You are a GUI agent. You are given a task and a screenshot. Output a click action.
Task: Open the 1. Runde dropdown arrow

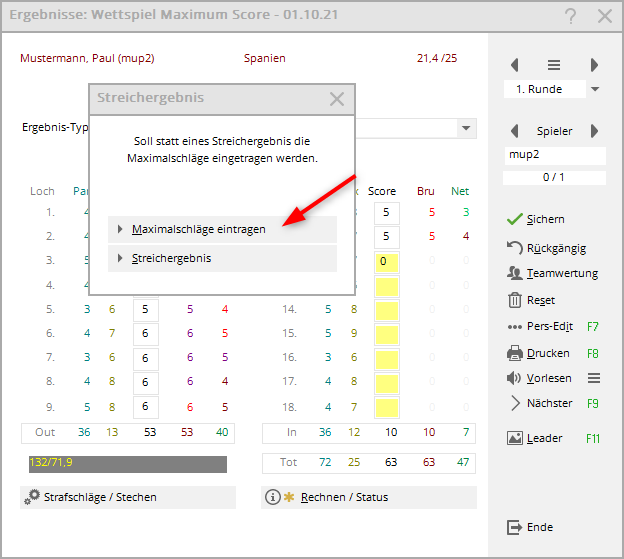tap(595, 89)
